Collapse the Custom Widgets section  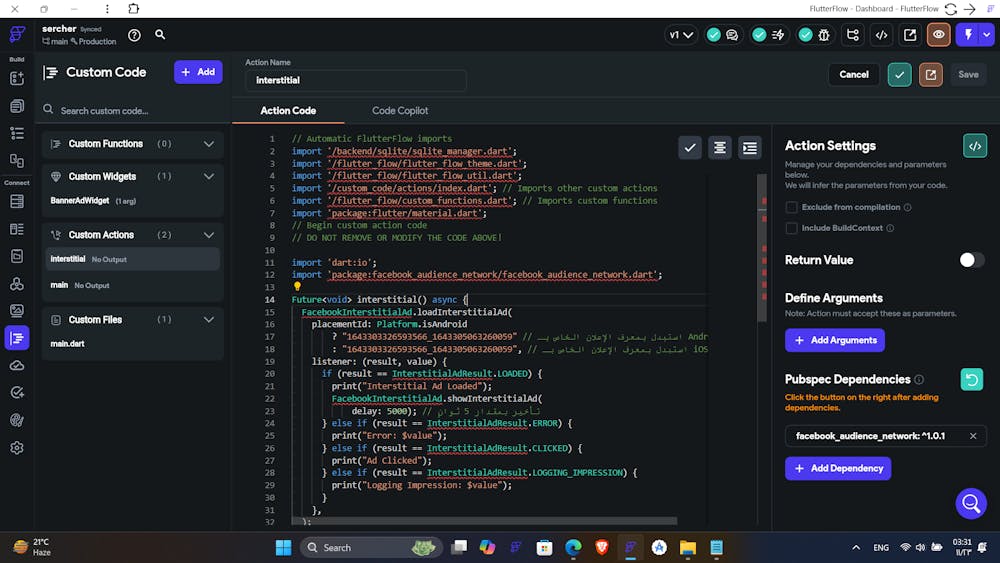209,177
